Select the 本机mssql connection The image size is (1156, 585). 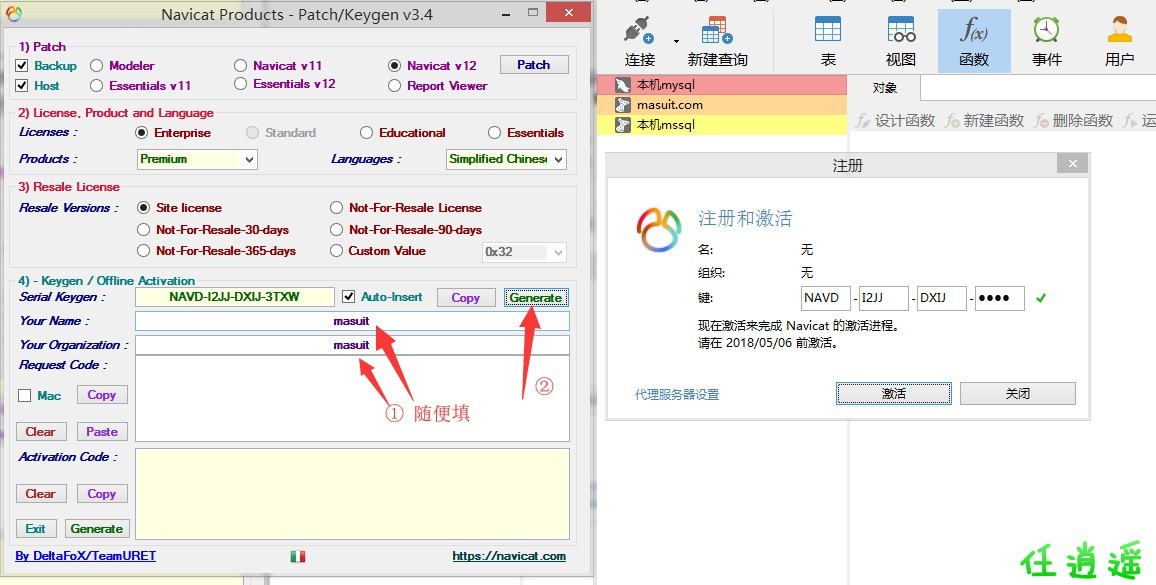click(x=722, y=125)
